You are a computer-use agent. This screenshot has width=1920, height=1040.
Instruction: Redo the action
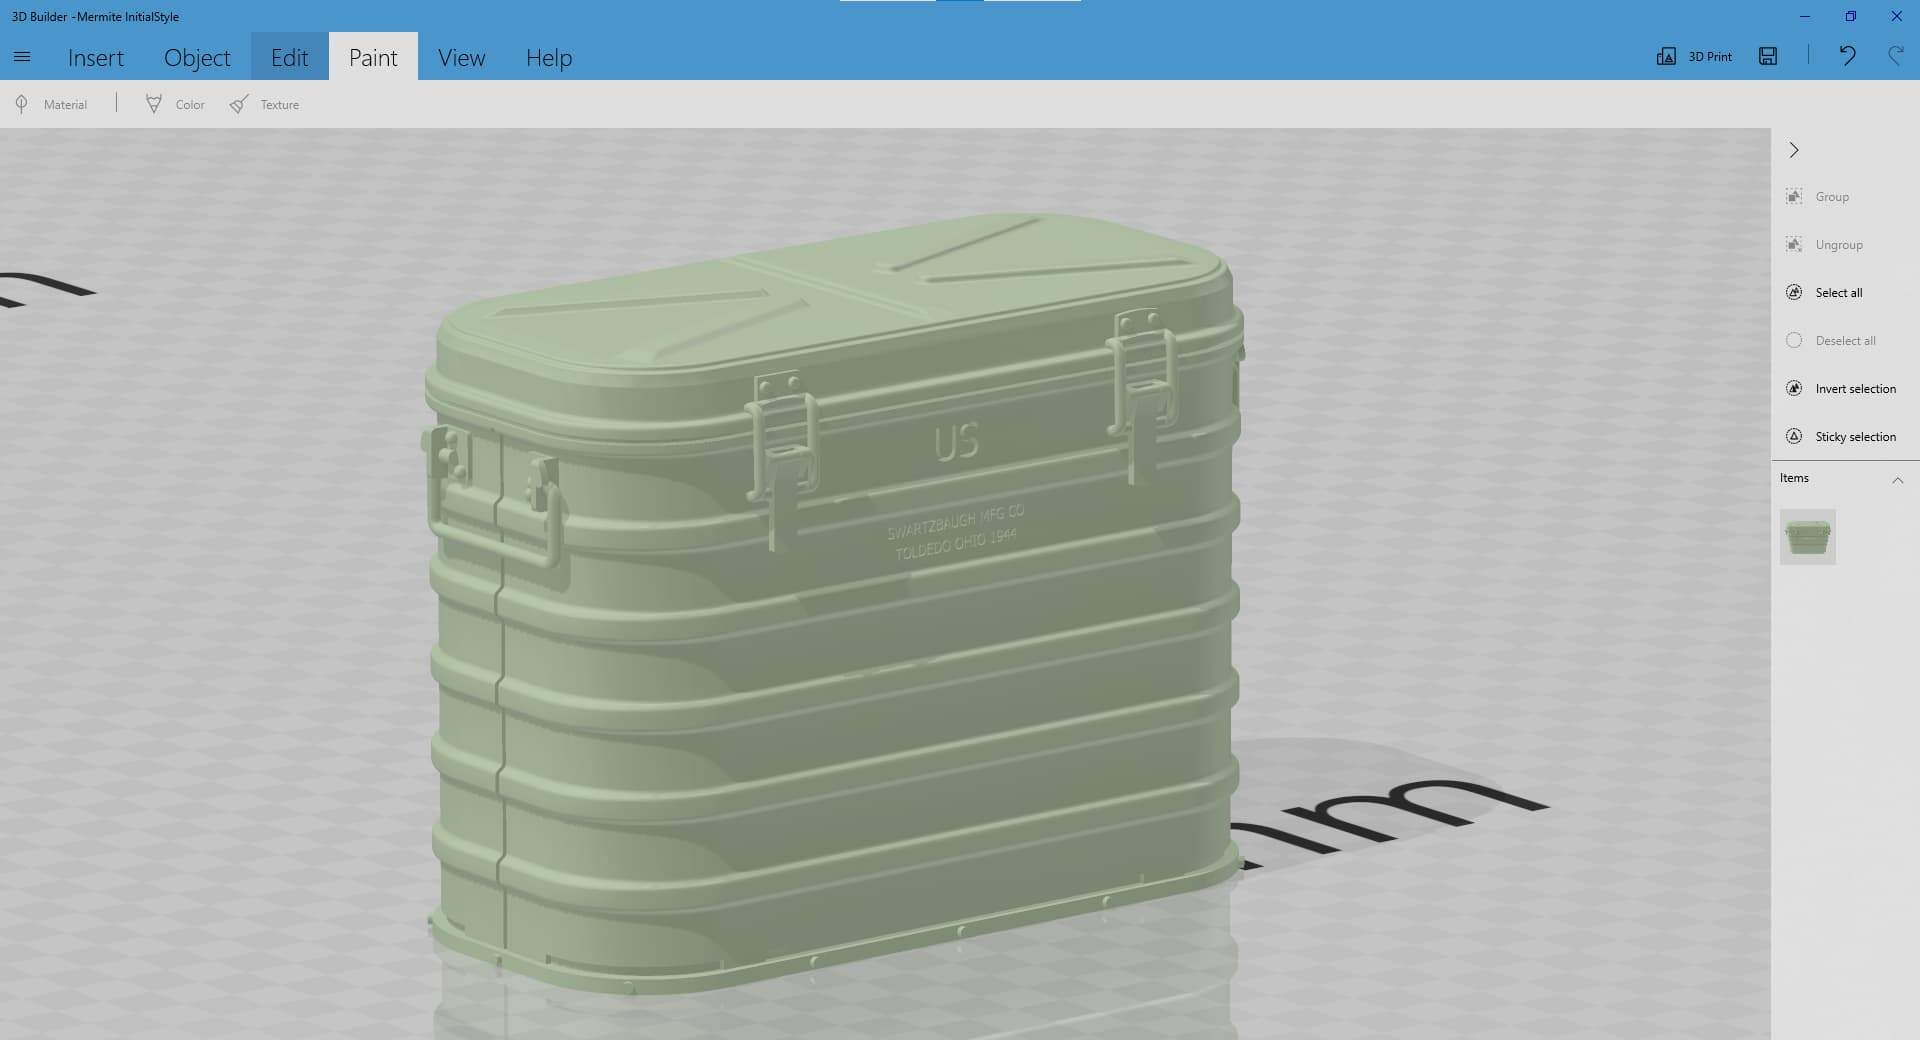[1895, 56]
